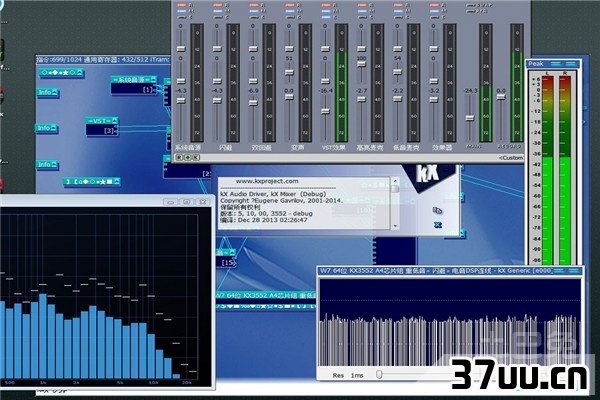
Task: Toggle the lit third button on VST效果 strip
Action: point(326,17)
